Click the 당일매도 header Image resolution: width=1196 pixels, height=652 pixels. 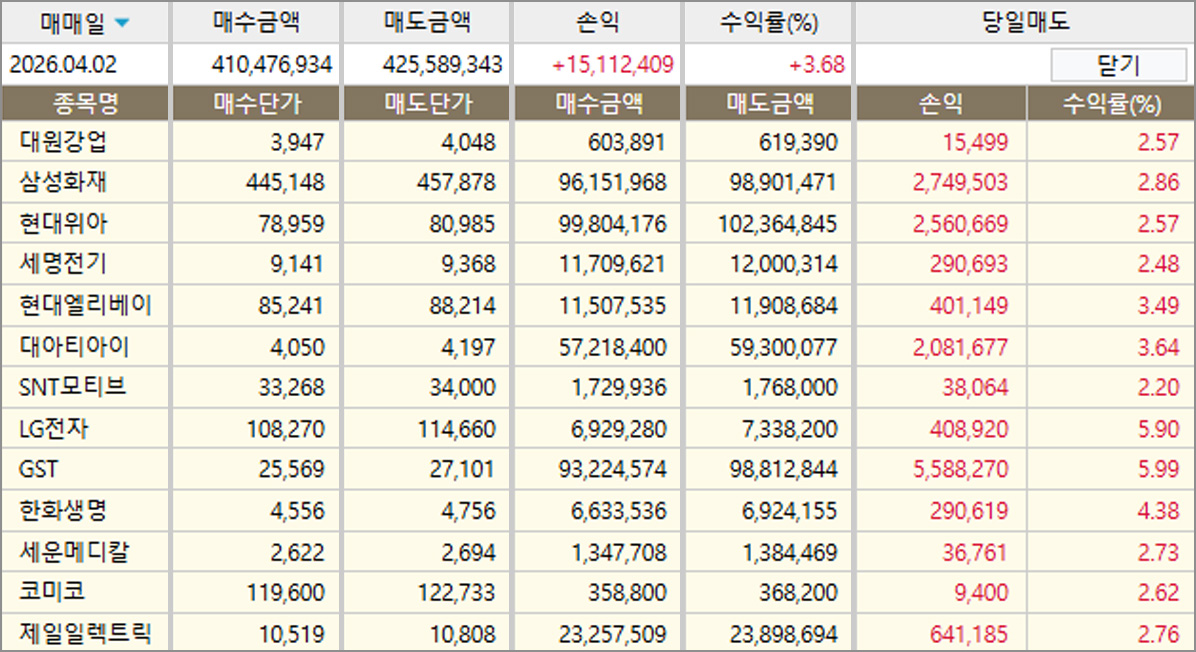click(x=1025, y=23)
